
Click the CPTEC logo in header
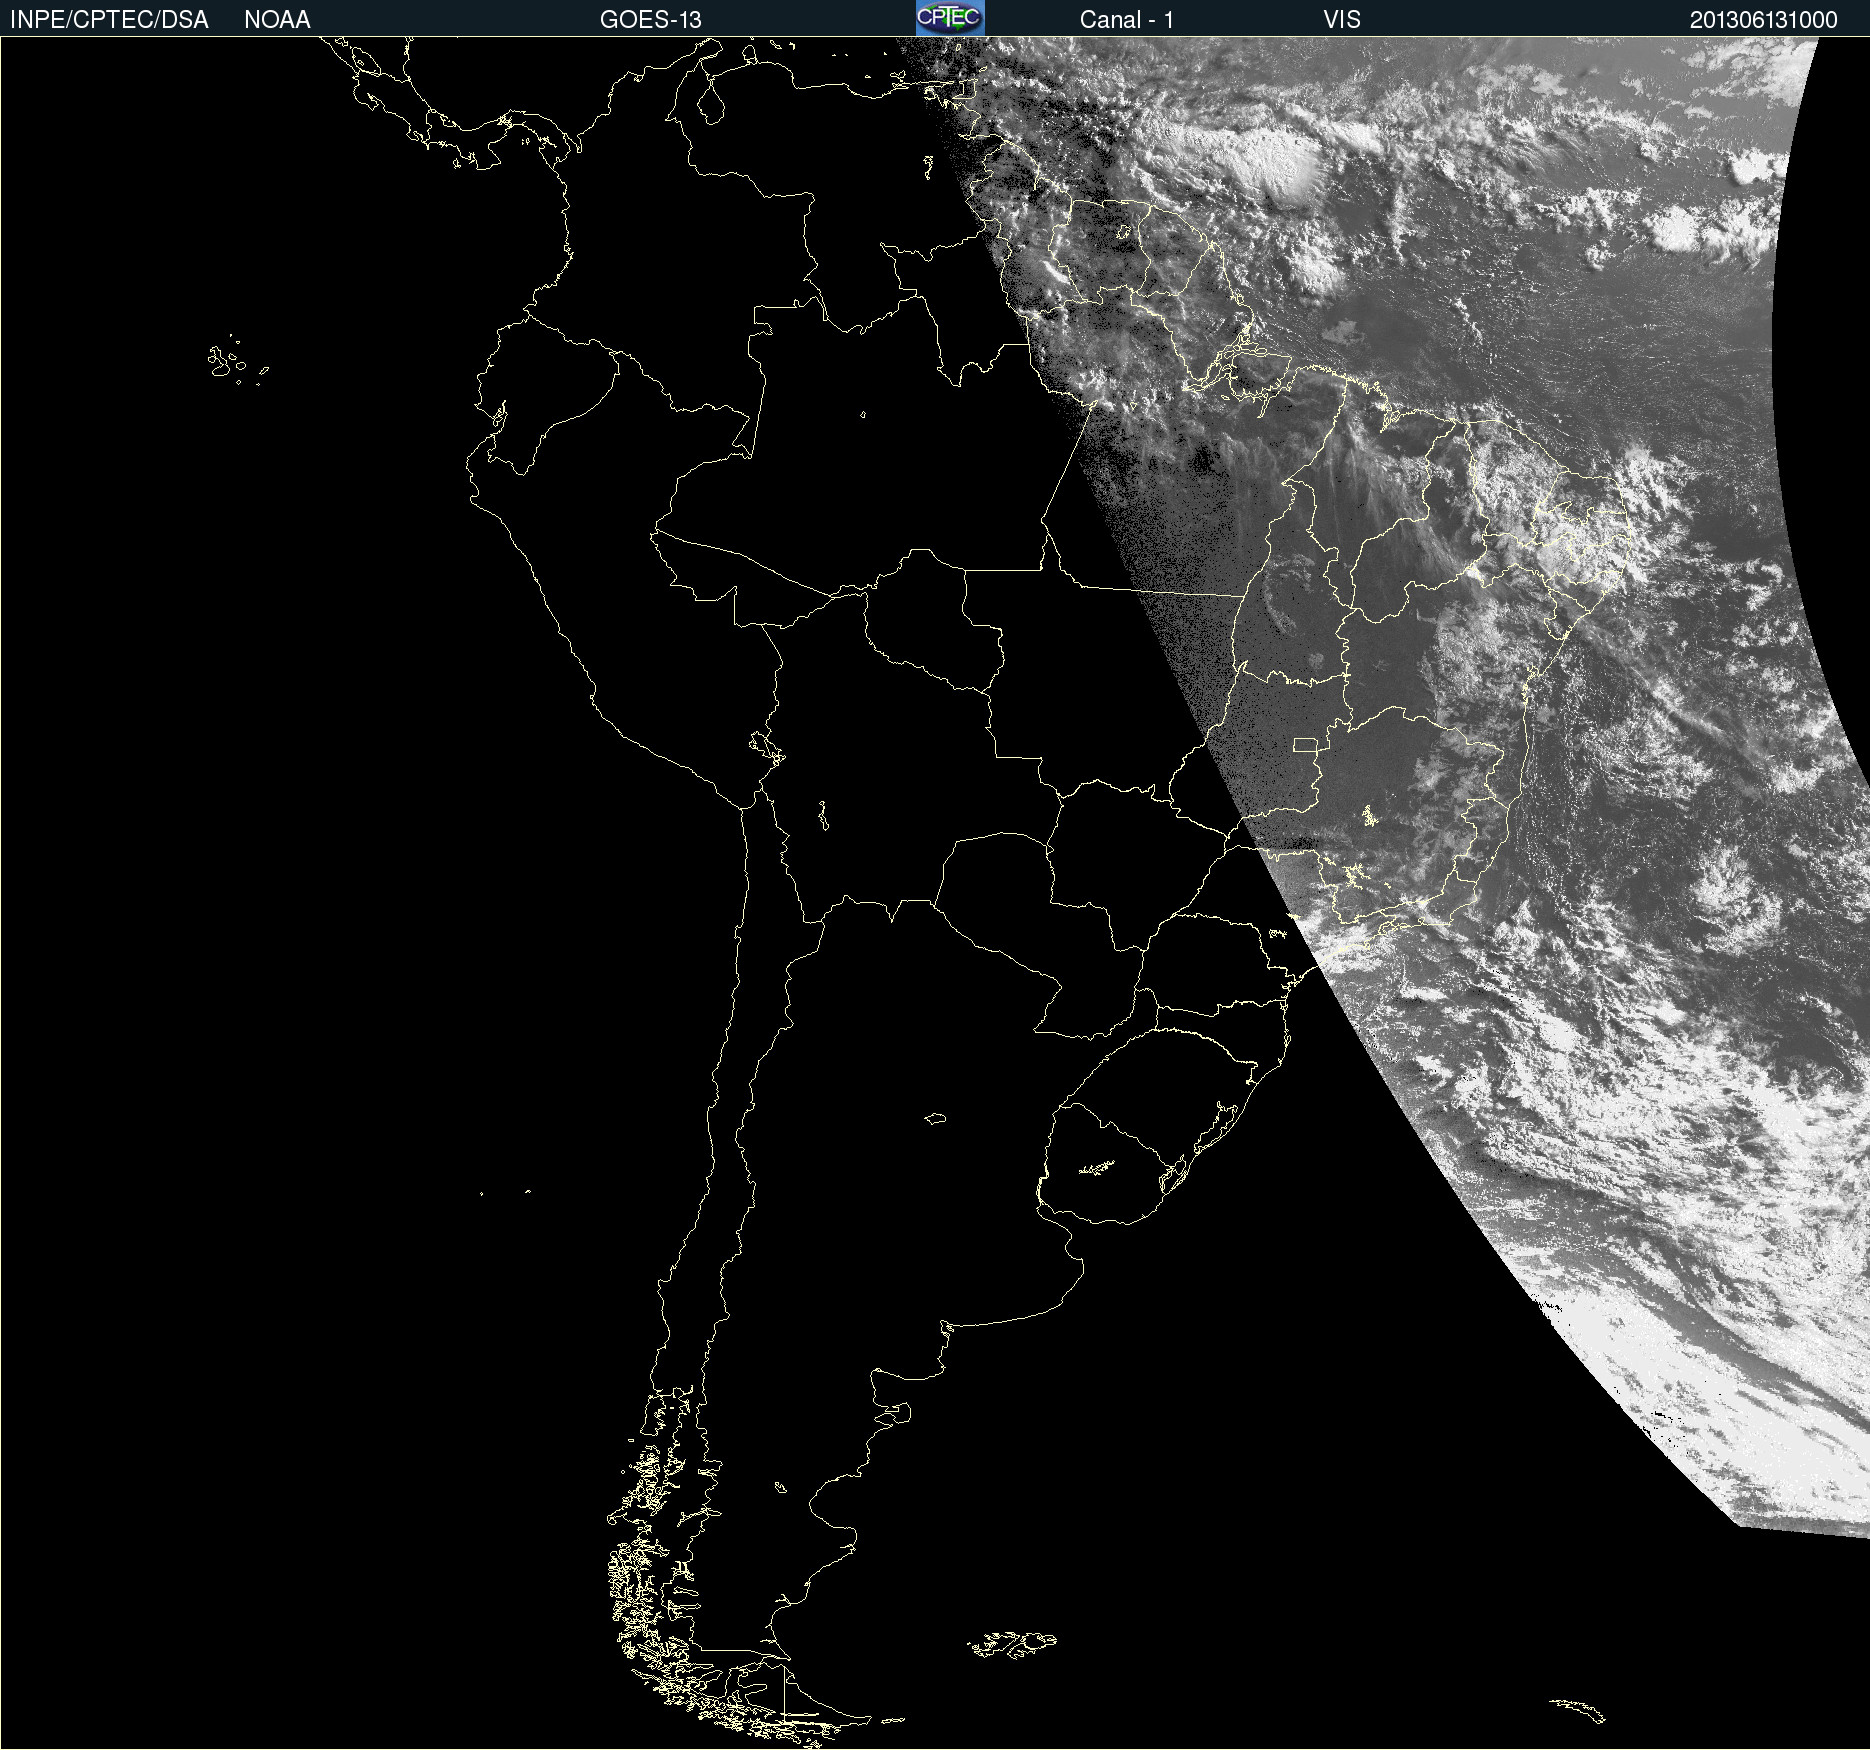point(950,18)
